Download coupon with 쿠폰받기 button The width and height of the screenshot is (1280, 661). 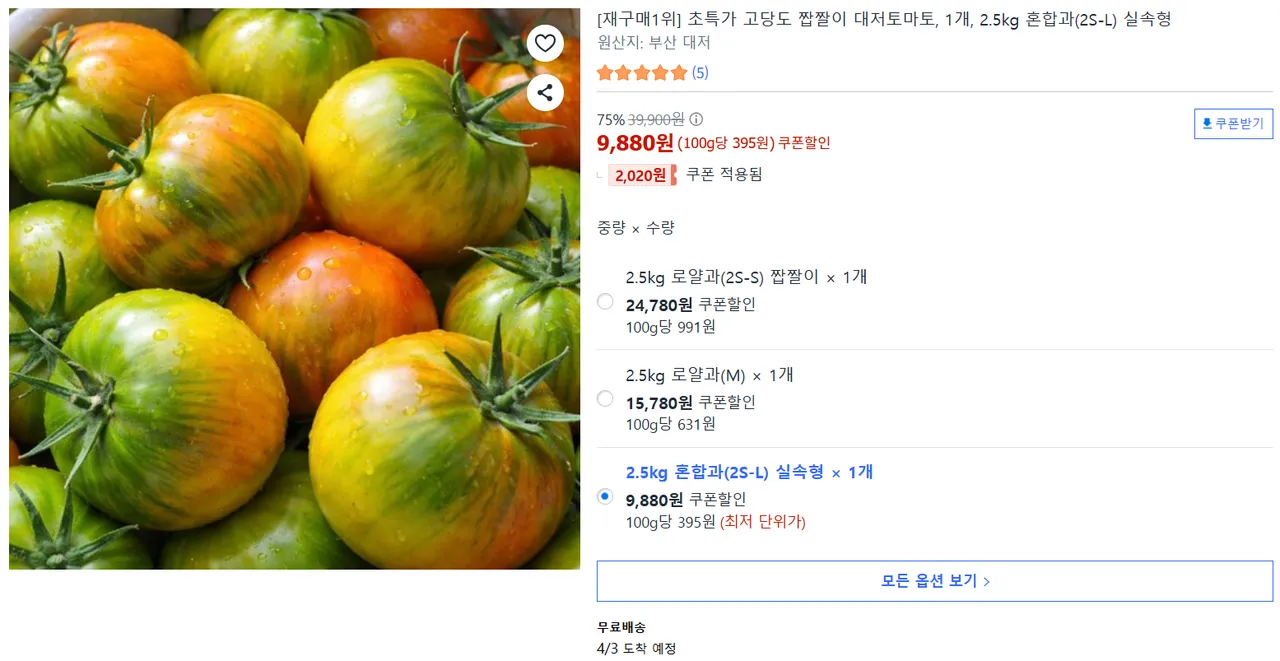click(x=1233, y=124)
